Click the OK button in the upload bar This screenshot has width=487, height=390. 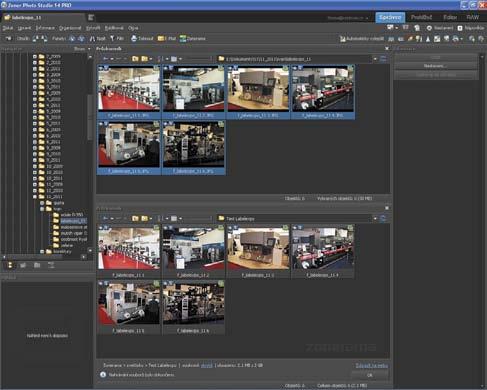click(369, 375)
